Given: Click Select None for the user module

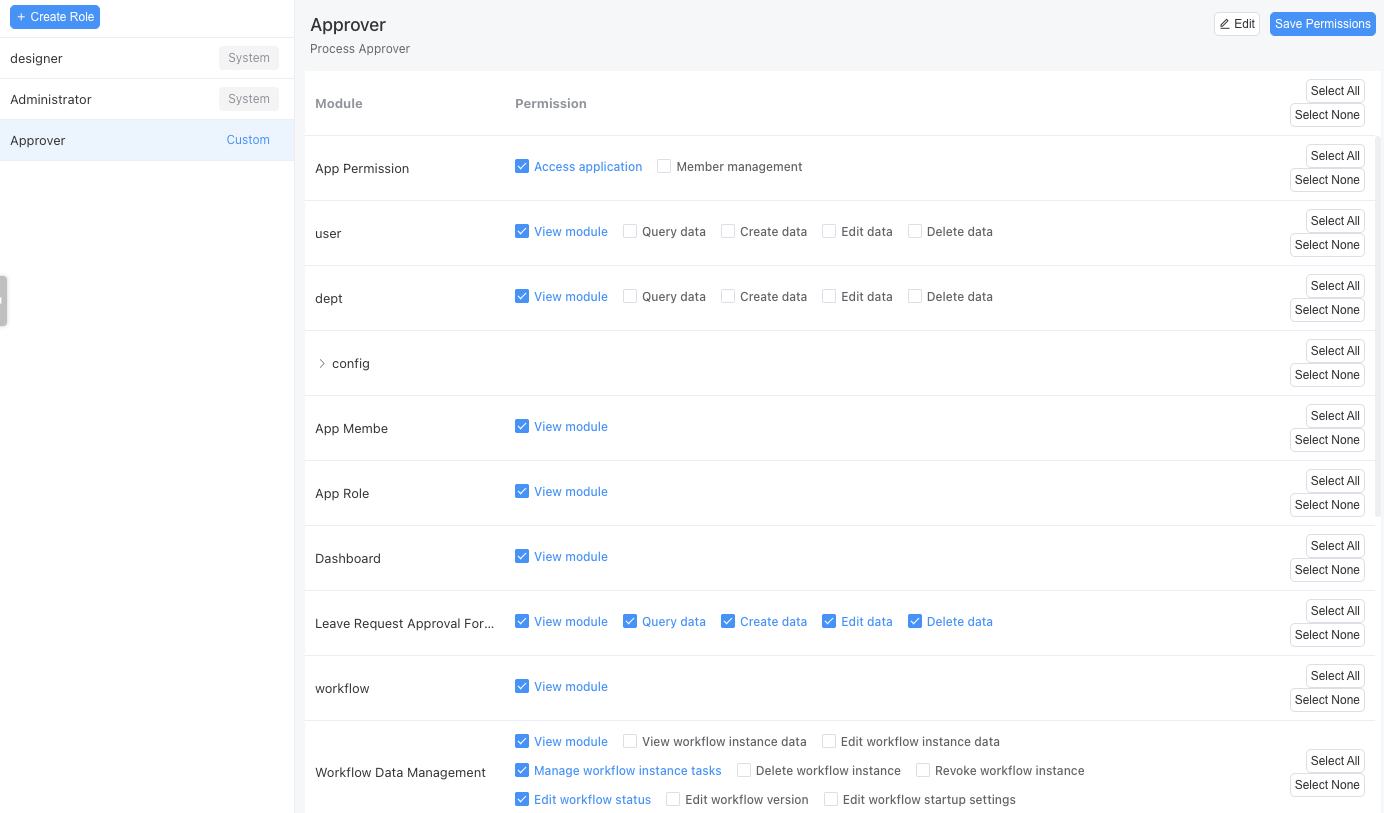Looking at the screenshot, I should (1327, 245).
